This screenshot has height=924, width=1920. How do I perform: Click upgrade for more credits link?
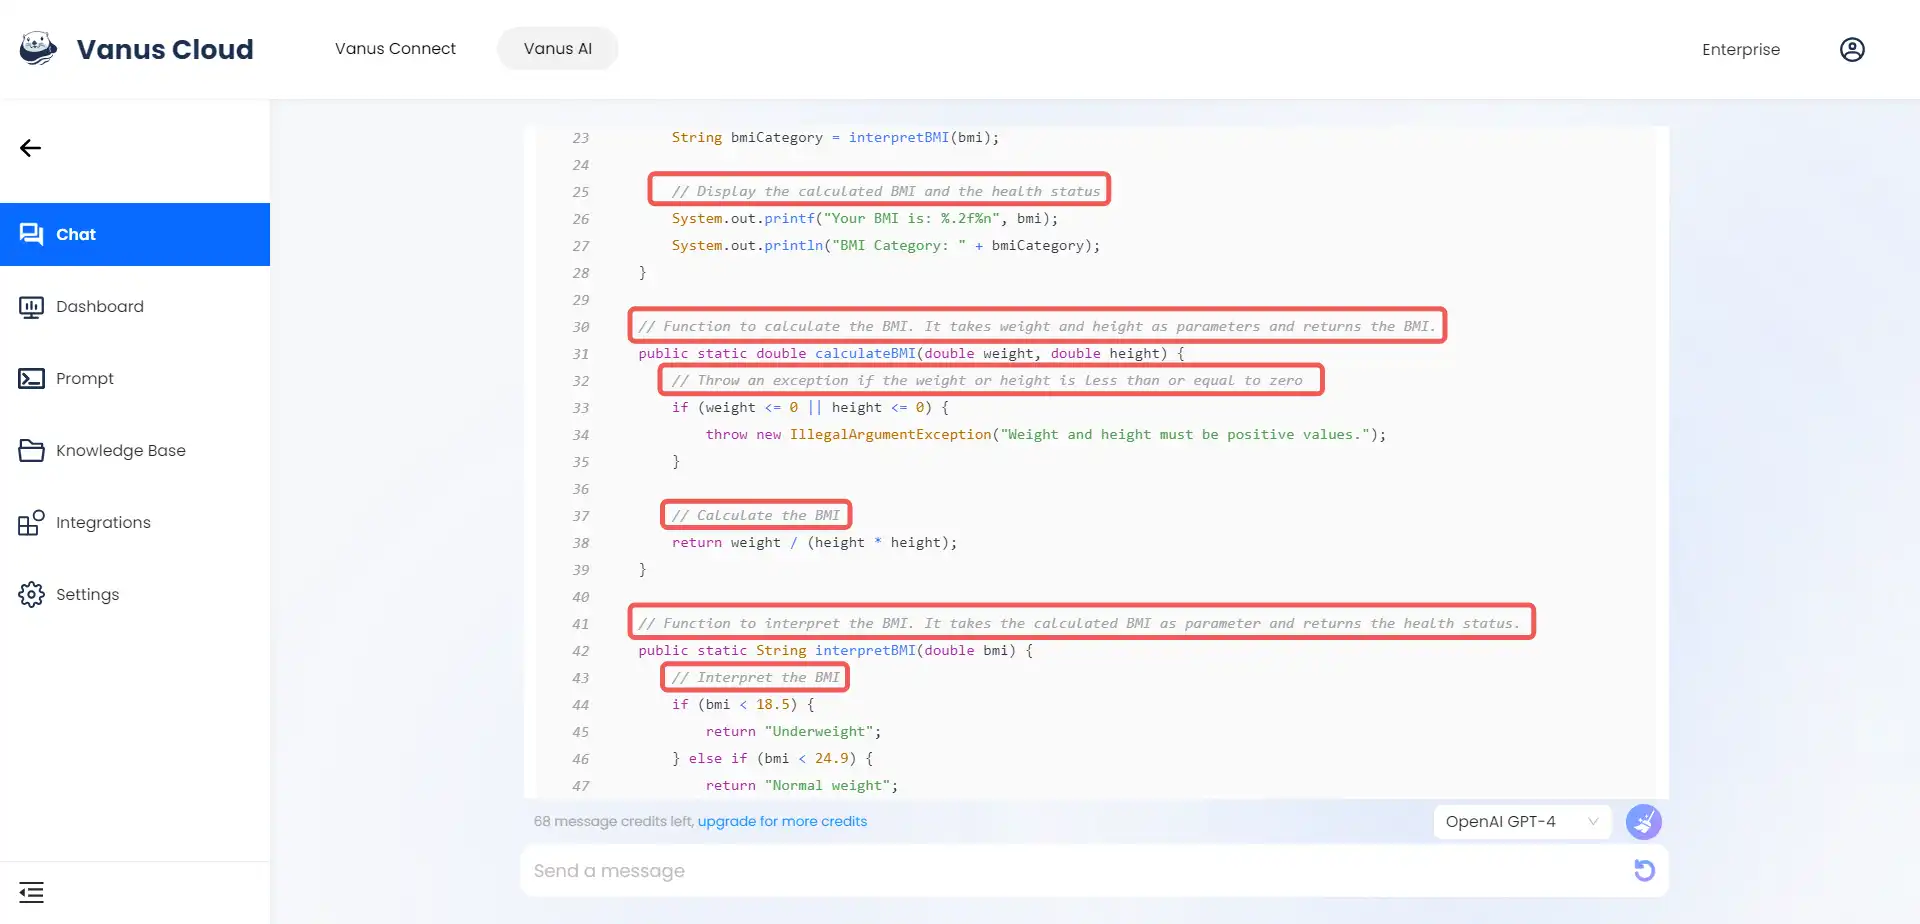pos(782,821)
